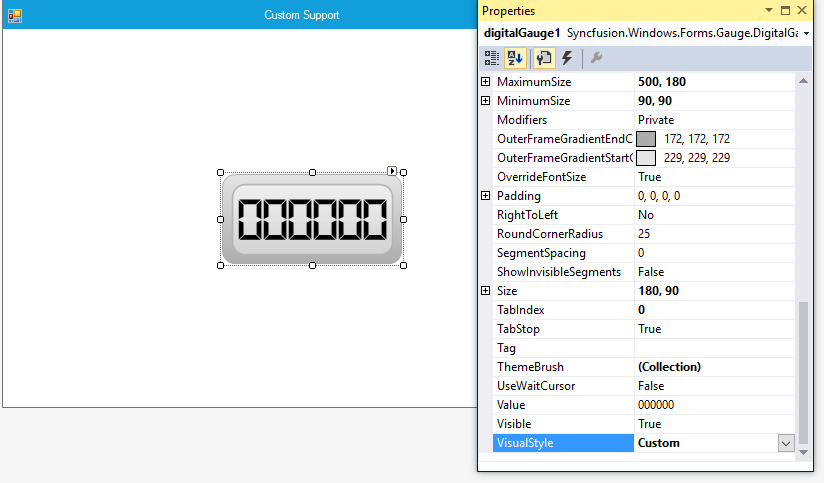Viewport: 824px width, 483px height.
Task: Click the Value field showing 000000
Action: 714,405
